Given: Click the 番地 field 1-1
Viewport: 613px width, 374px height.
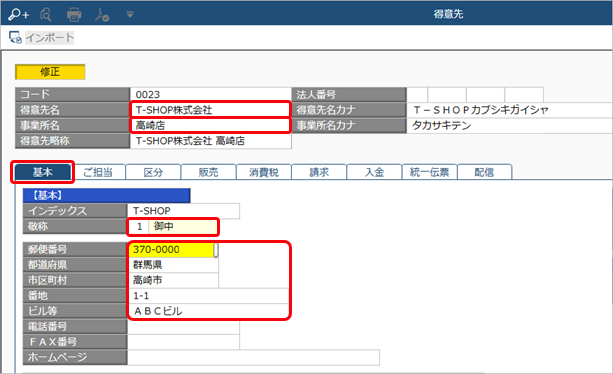Looking at the screenshot, I should tap(209, 296).
